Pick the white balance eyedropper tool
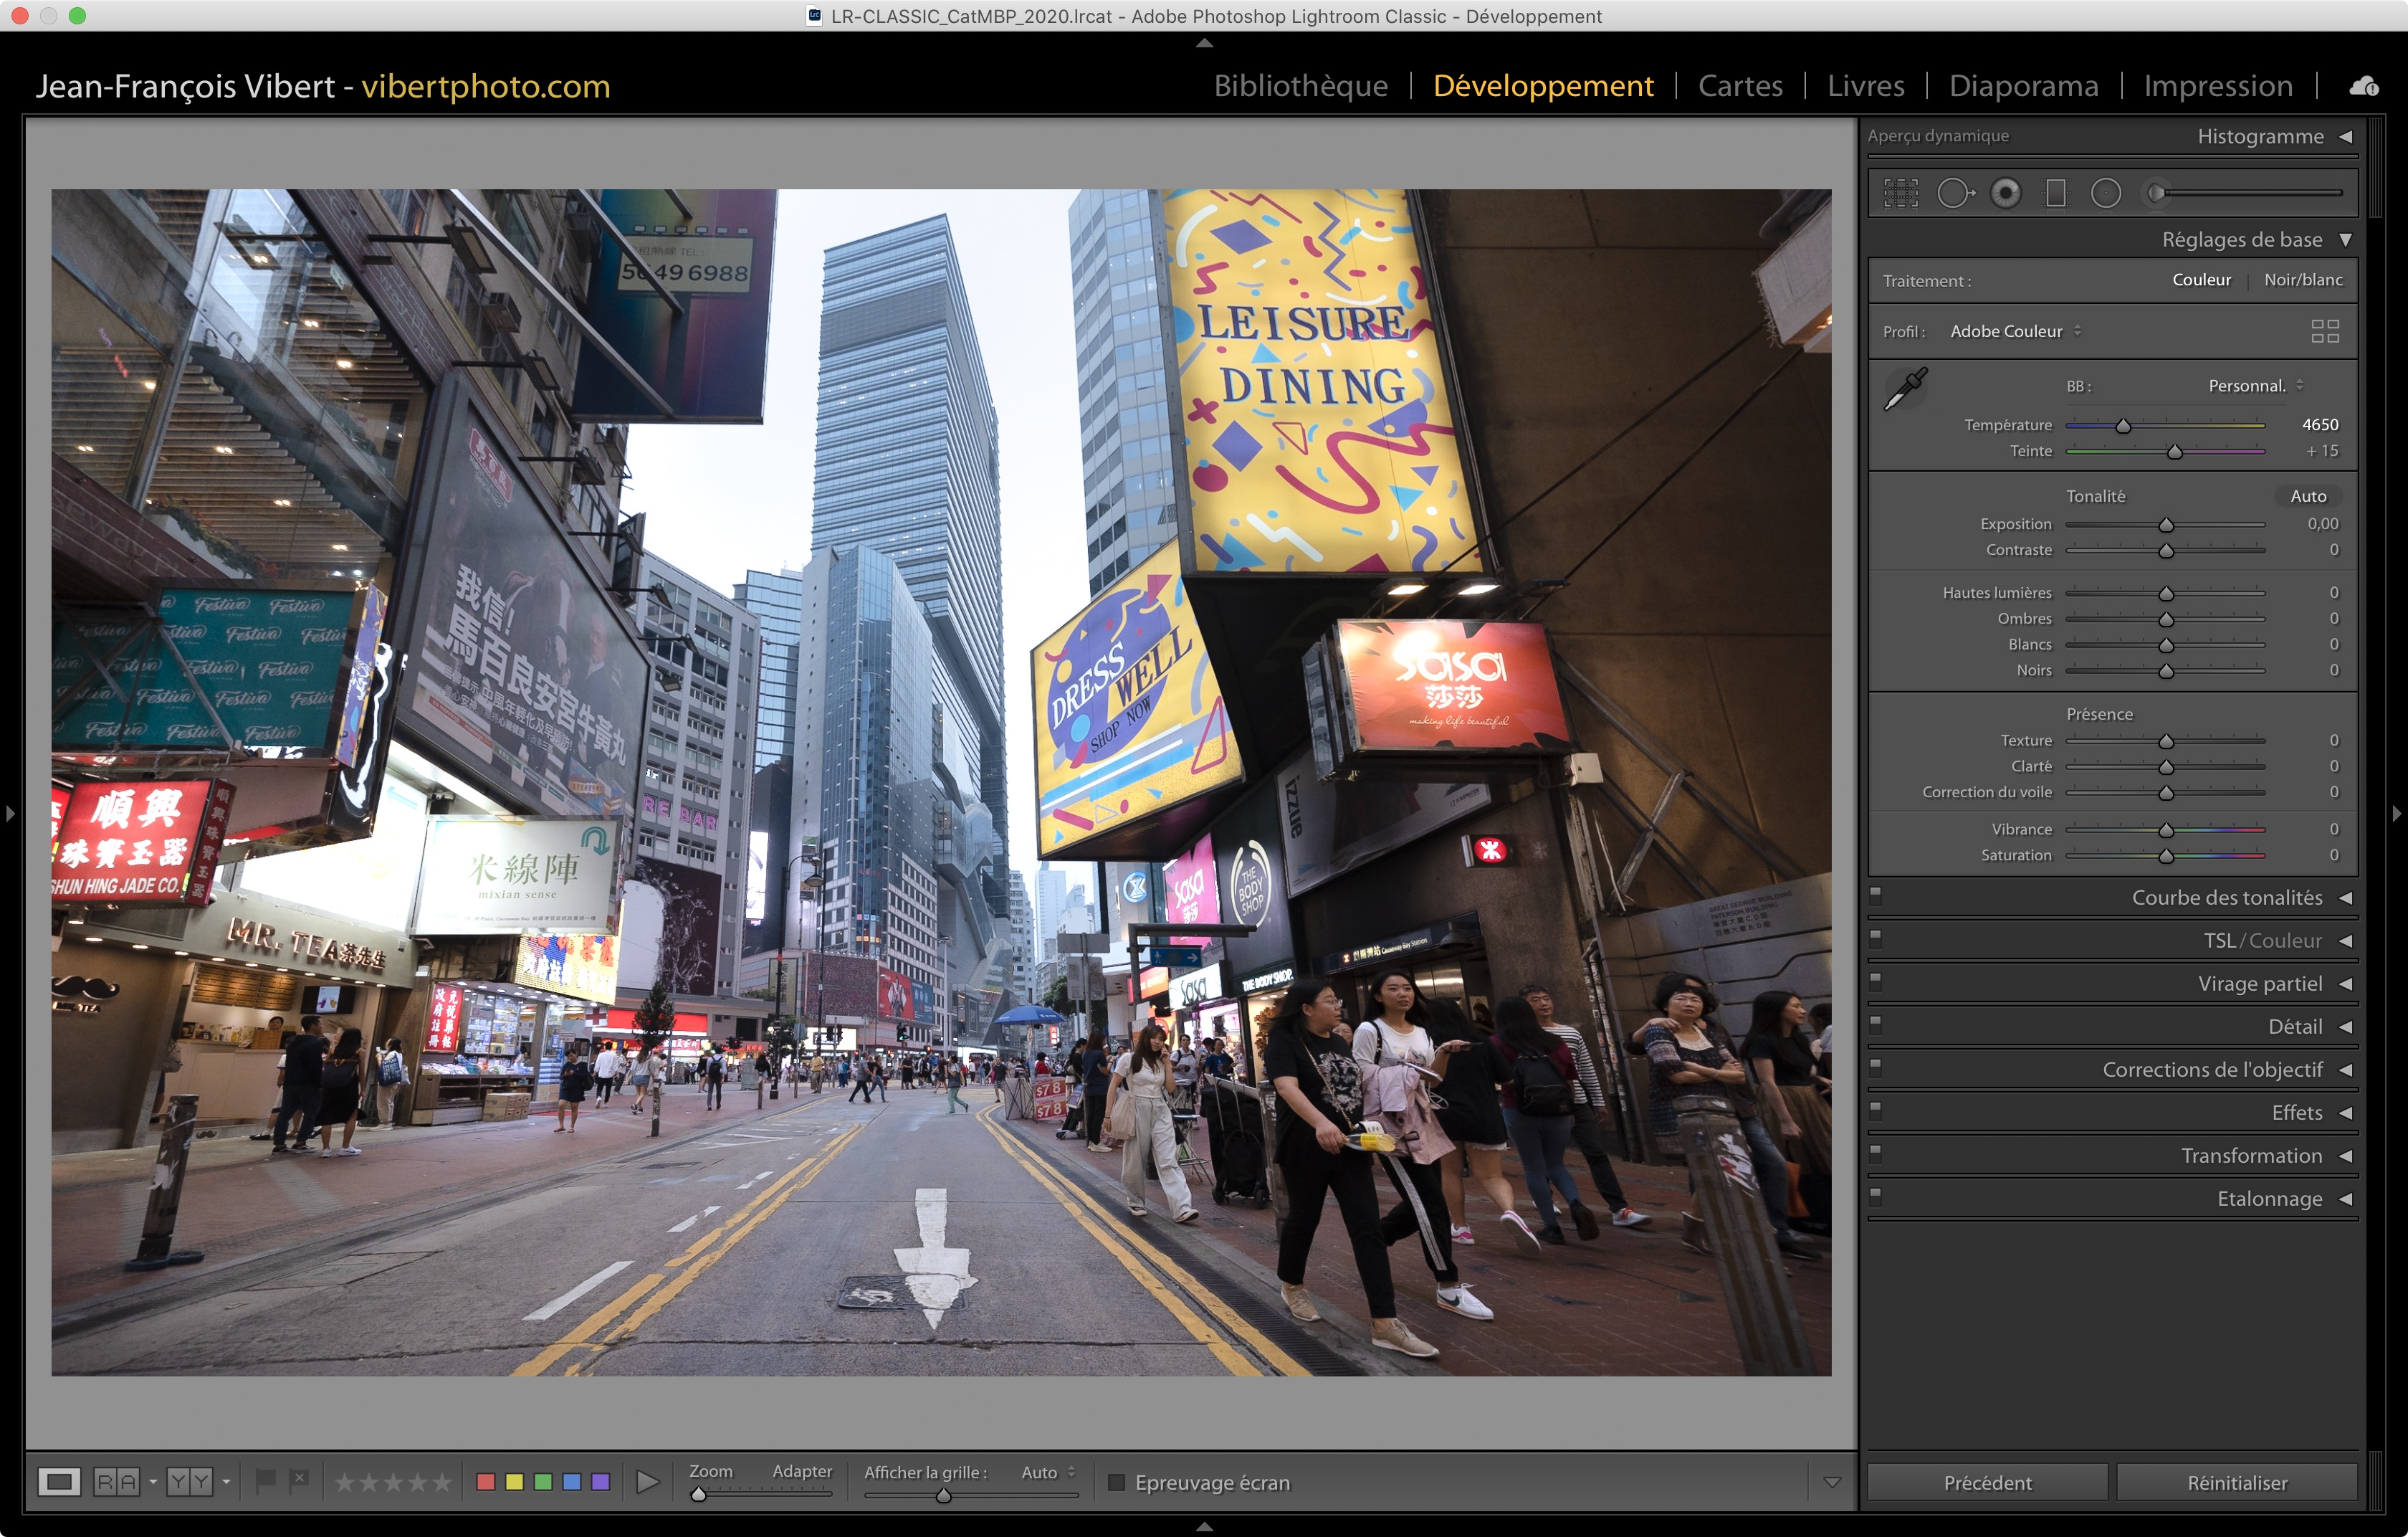2408x1537 pixels. pyautogui.click(x=1905, y=389)
